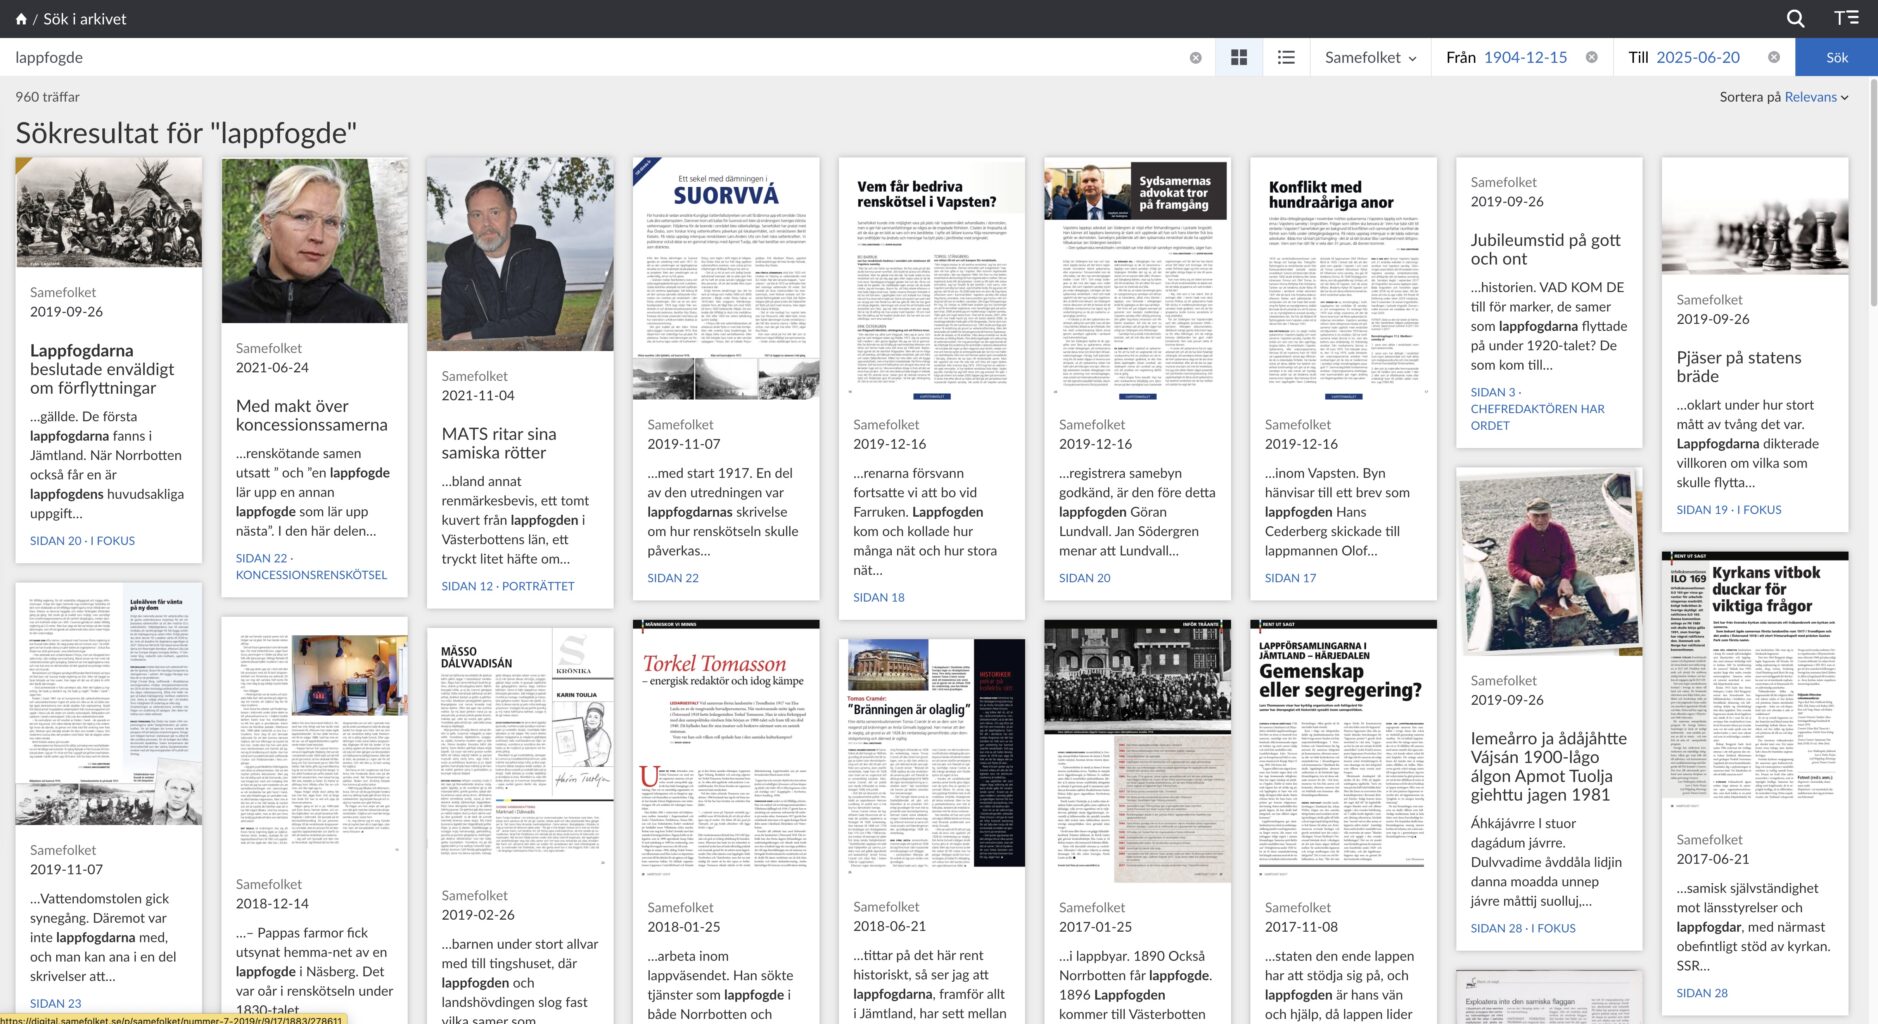The width and height of the screenshot is (1878, 1024).
Task: Switch to list view
Action: tap(1286, 58)
